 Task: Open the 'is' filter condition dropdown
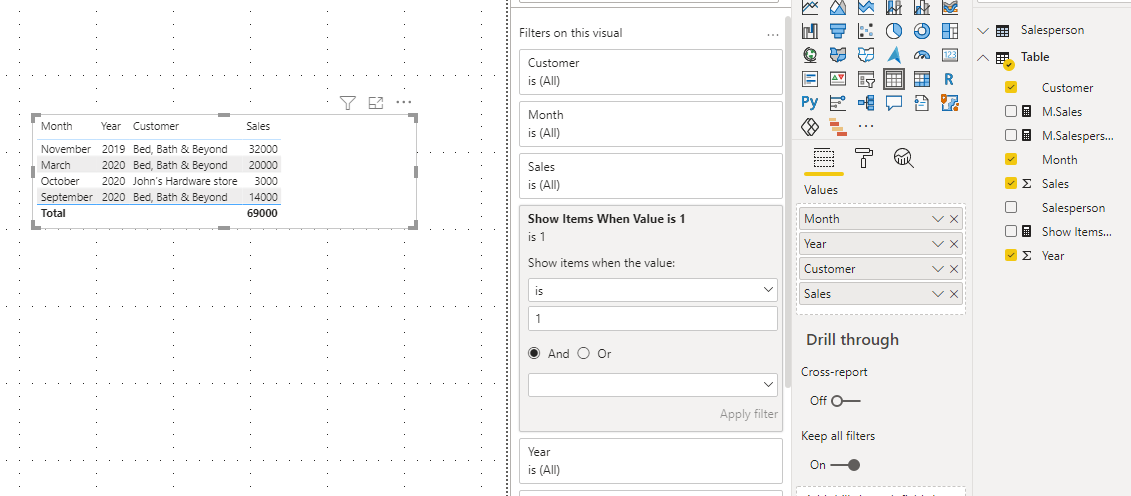tap(653, 290)
